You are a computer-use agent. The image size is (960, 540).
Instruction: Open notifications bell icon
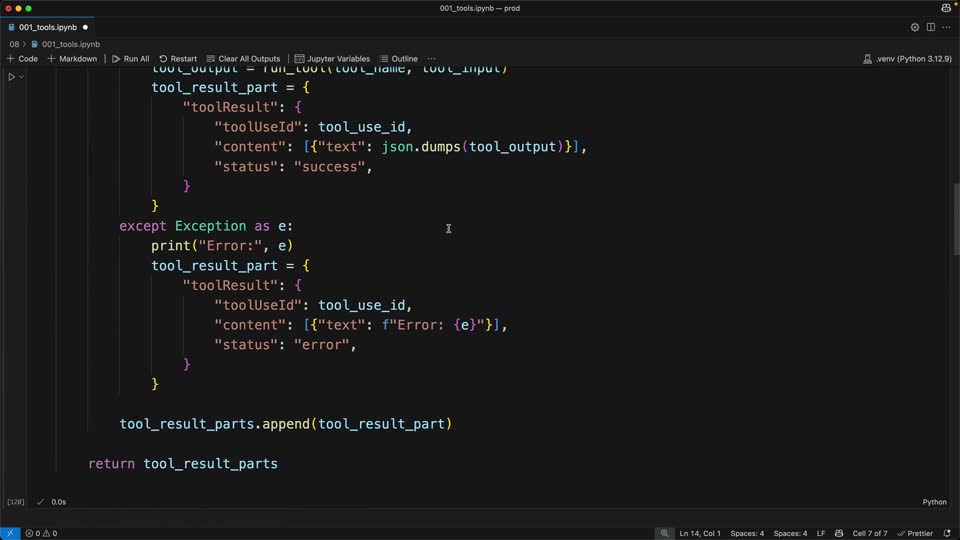[947, 533]
